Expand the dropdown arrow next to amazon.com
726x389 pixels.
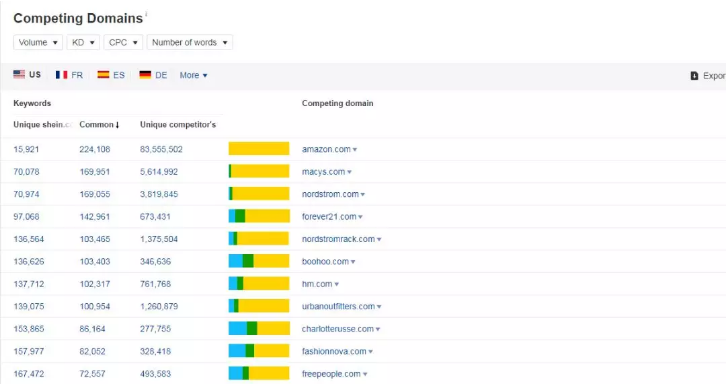tap(355, 150)
